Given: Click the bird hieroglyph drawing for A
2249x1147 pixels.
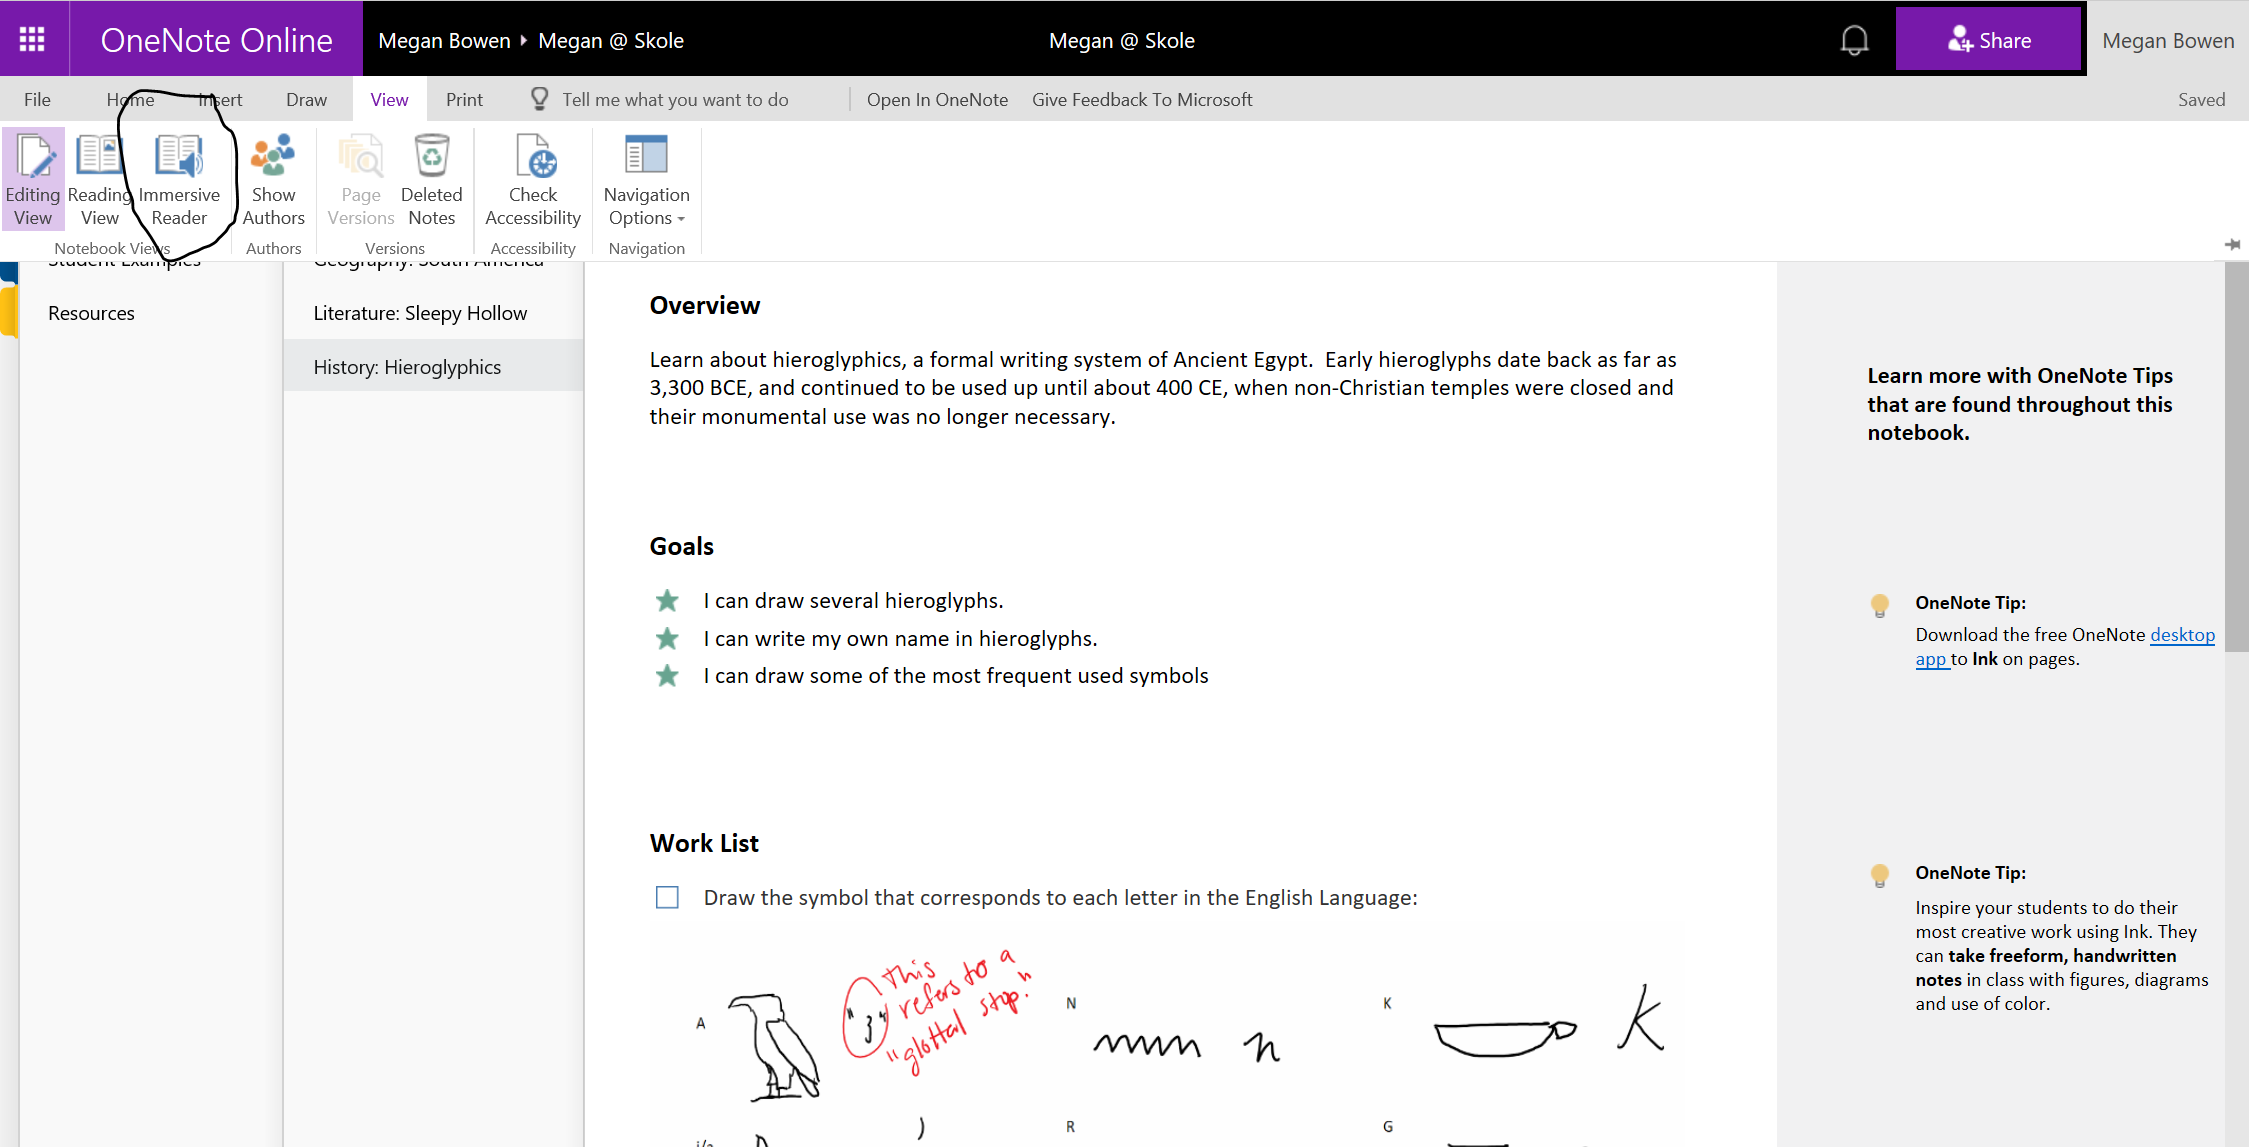Looking at the screenshot, I should coord(775,1046).
